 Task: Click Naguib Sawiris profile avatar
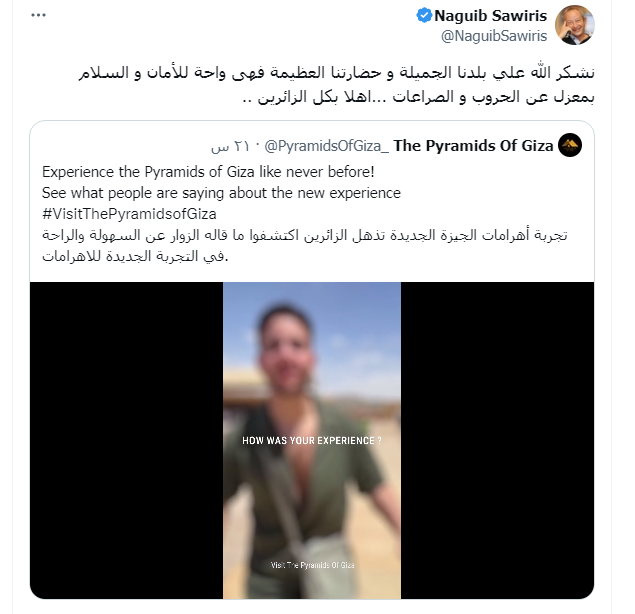[574, 25]
